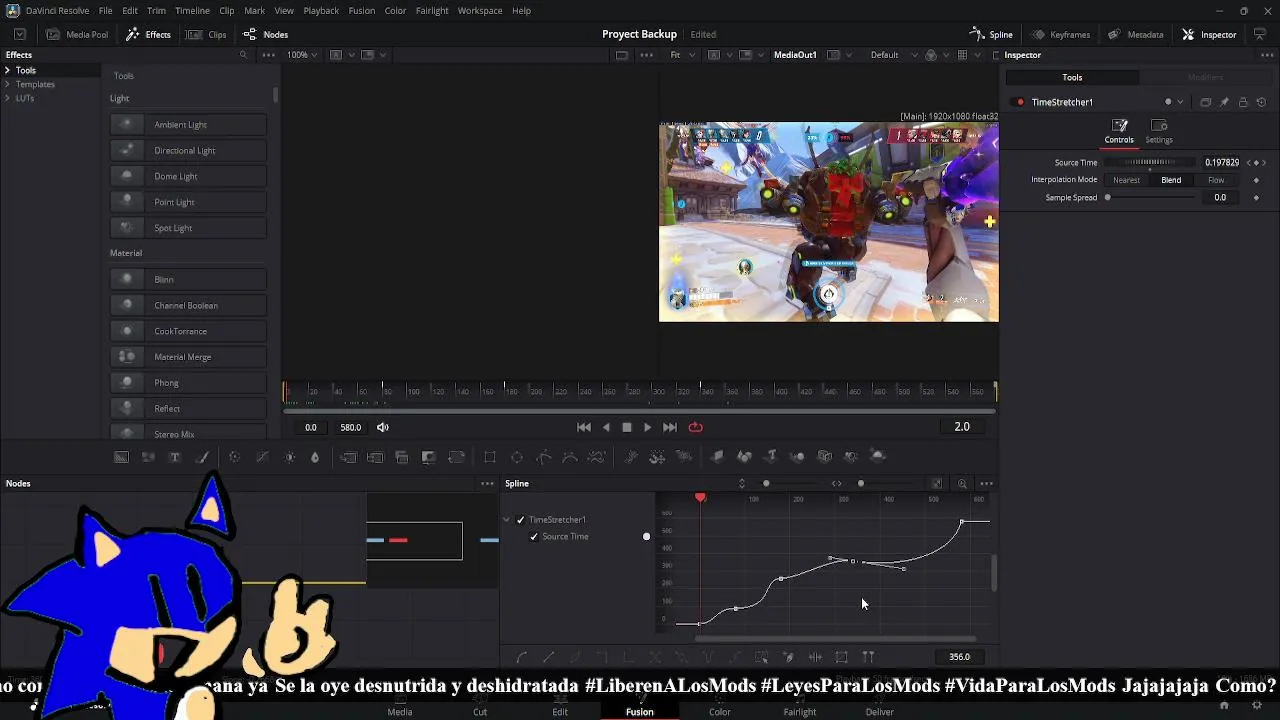Toggle the Sample Spread keyframe diamond
Image resolution: width=1280 pixels, height=720 pixels.
pyautogui.click(x=1257, y=198)
